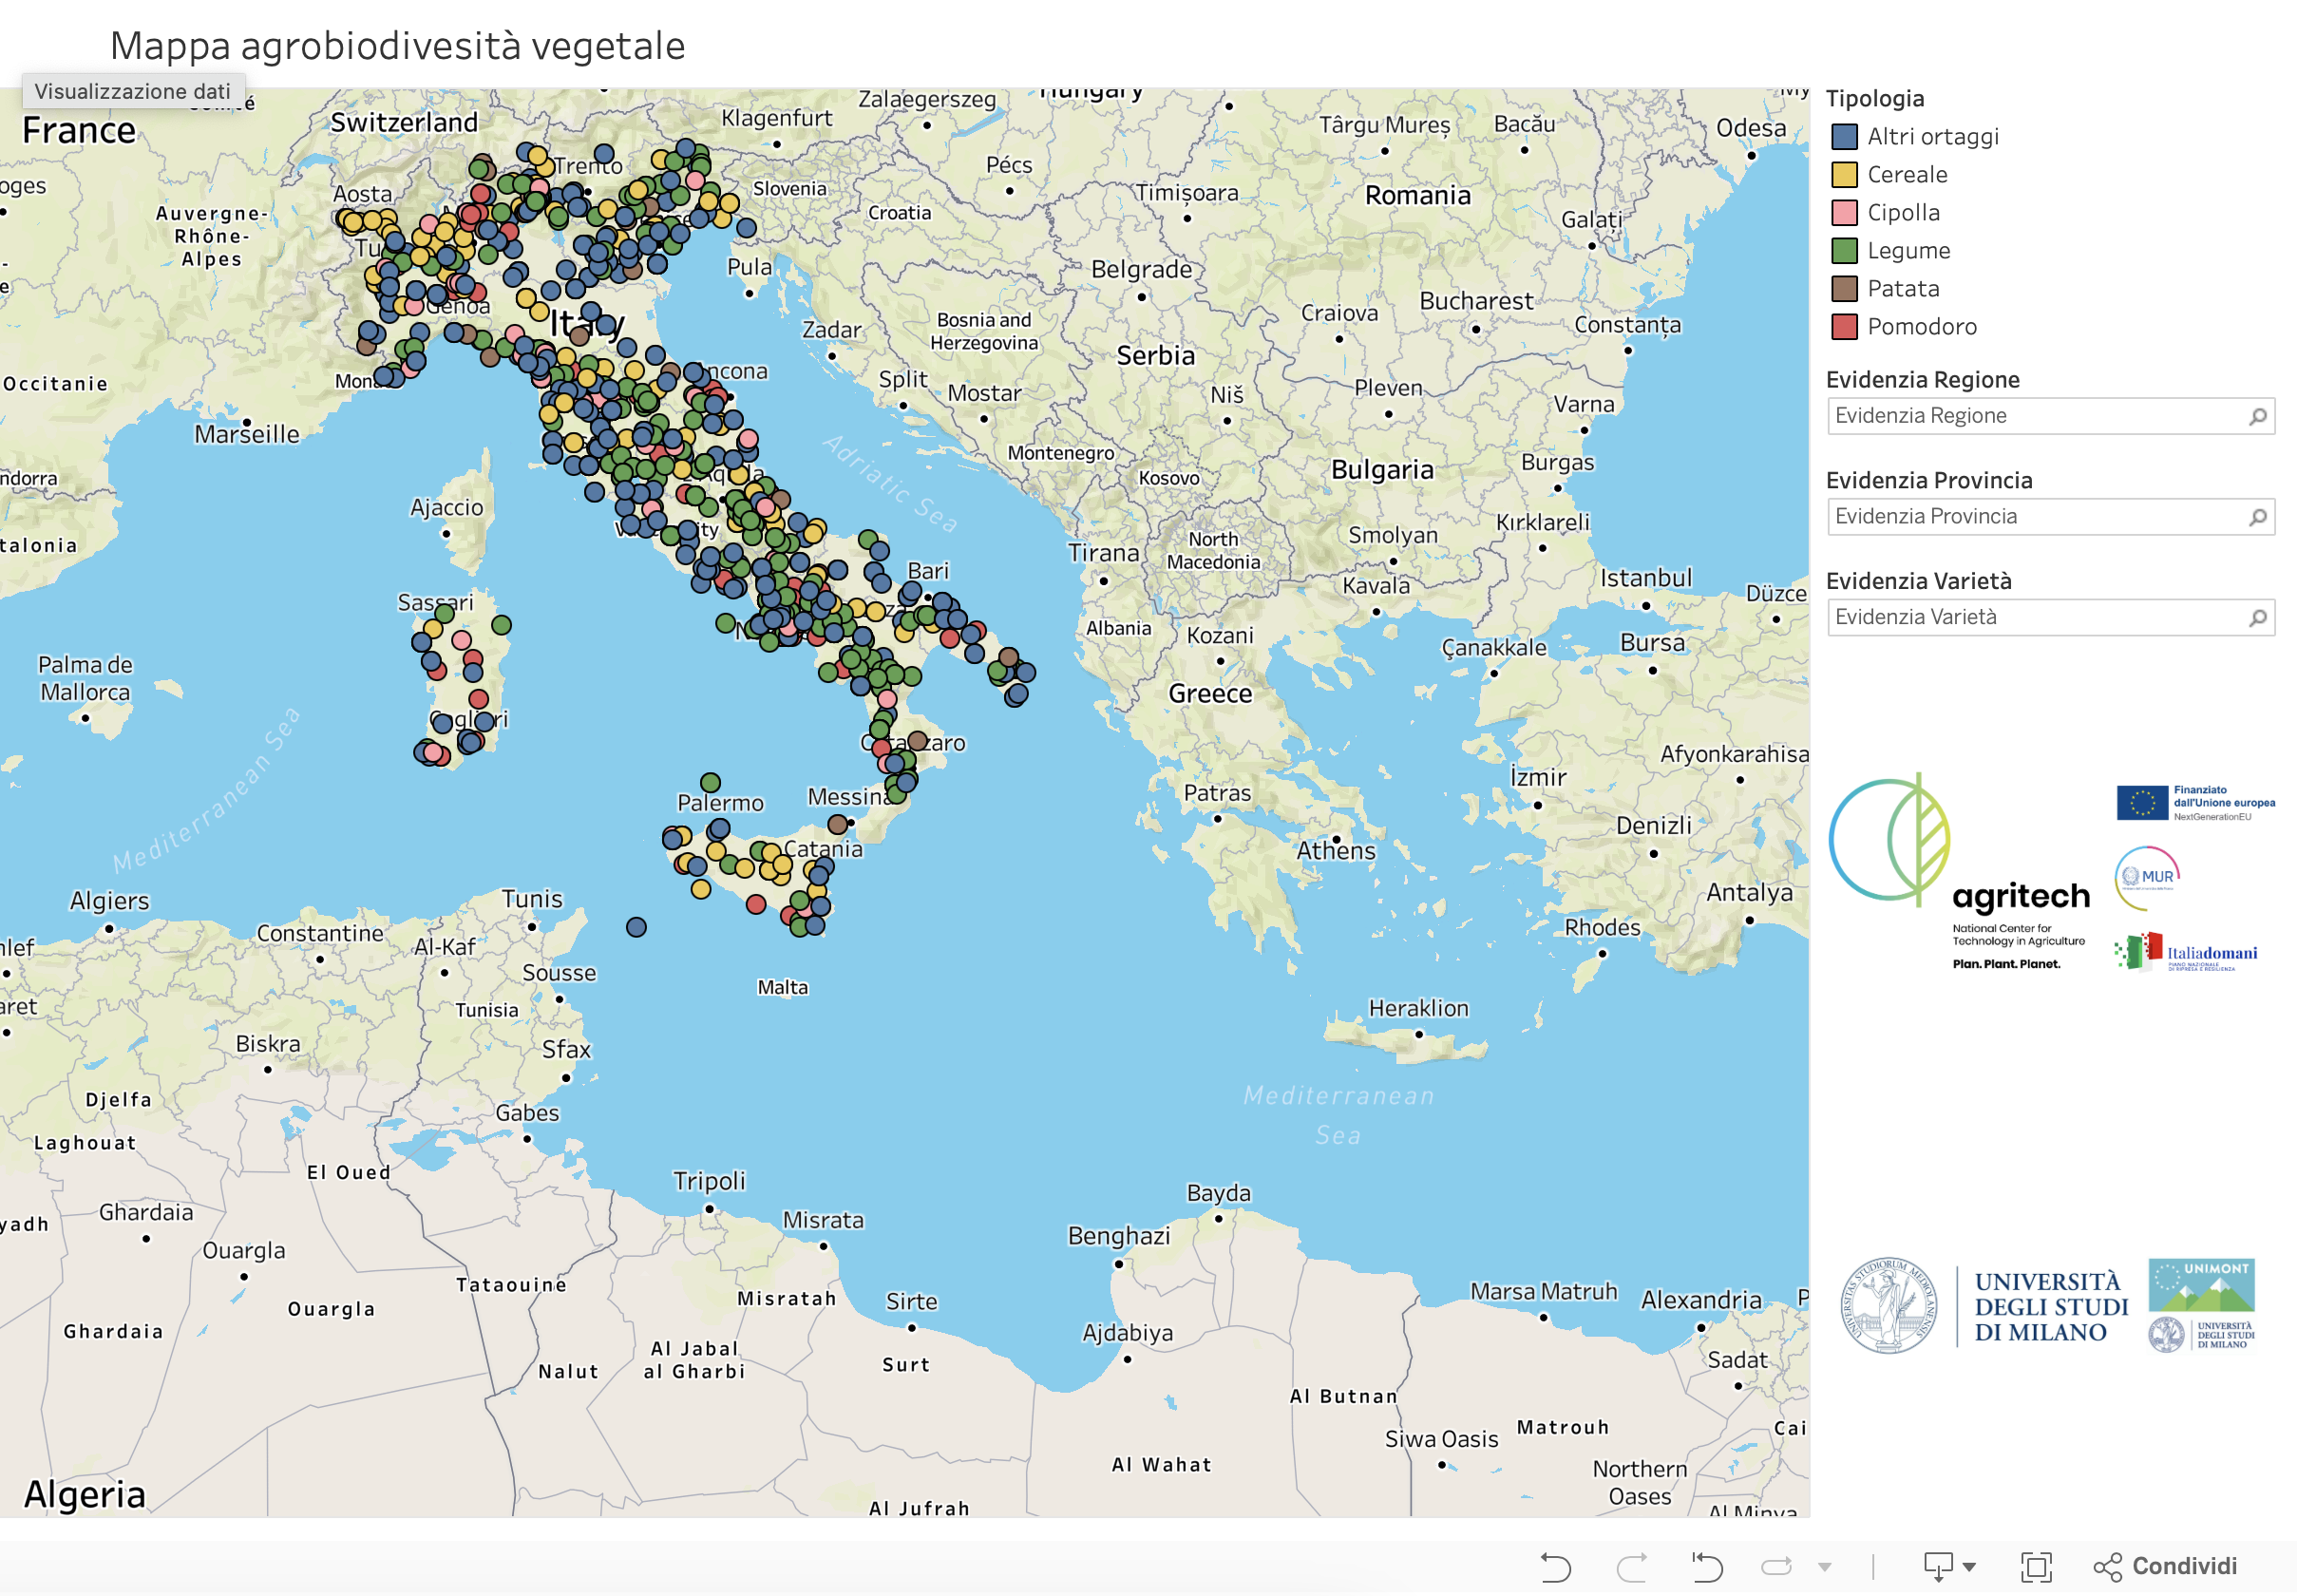The height and width of the screenshot is (1596, 2297).
Task: Click the Visualizzazione dati button
Action: click(133, 91)
